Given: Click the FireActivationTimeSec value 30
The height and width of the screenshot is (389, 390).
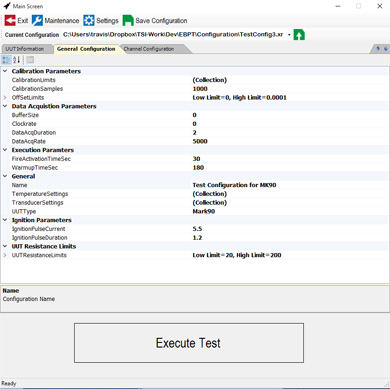Looking at the screenshot, I should pyautogui.click(x=196, y=159).
